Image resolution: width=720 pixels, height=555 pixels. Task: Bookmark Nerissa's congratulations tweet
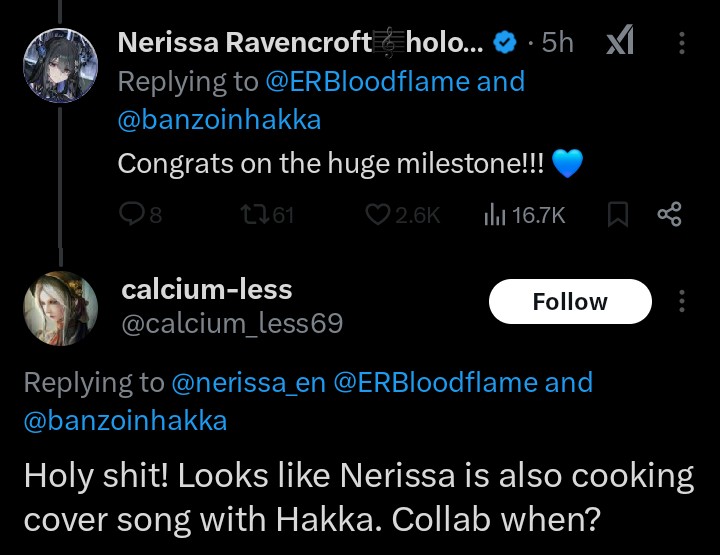618,214
